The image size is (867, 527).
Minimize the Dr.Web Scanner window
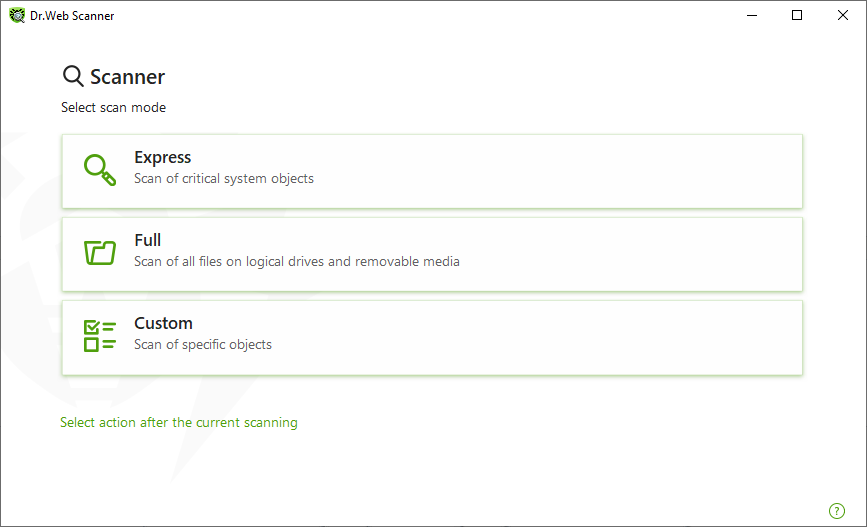pos(751,15)
